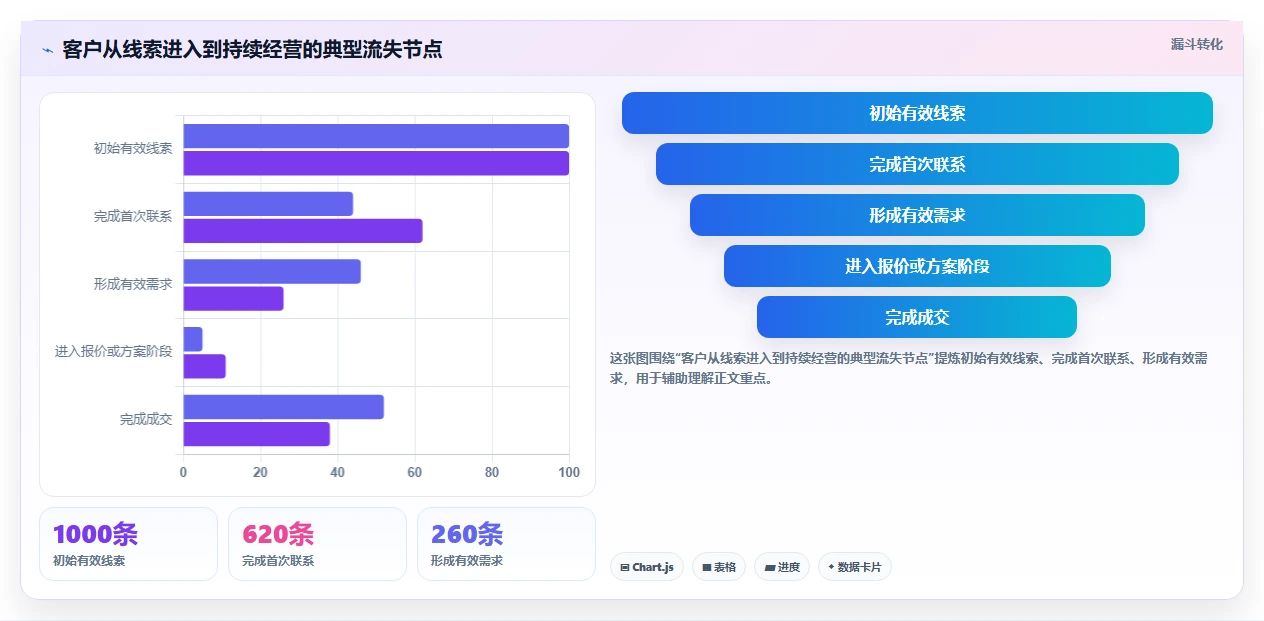Click the 1000条 初始有效线索 stat card
This screenshot has width=1264, height=621.
(x=128, y=544)
